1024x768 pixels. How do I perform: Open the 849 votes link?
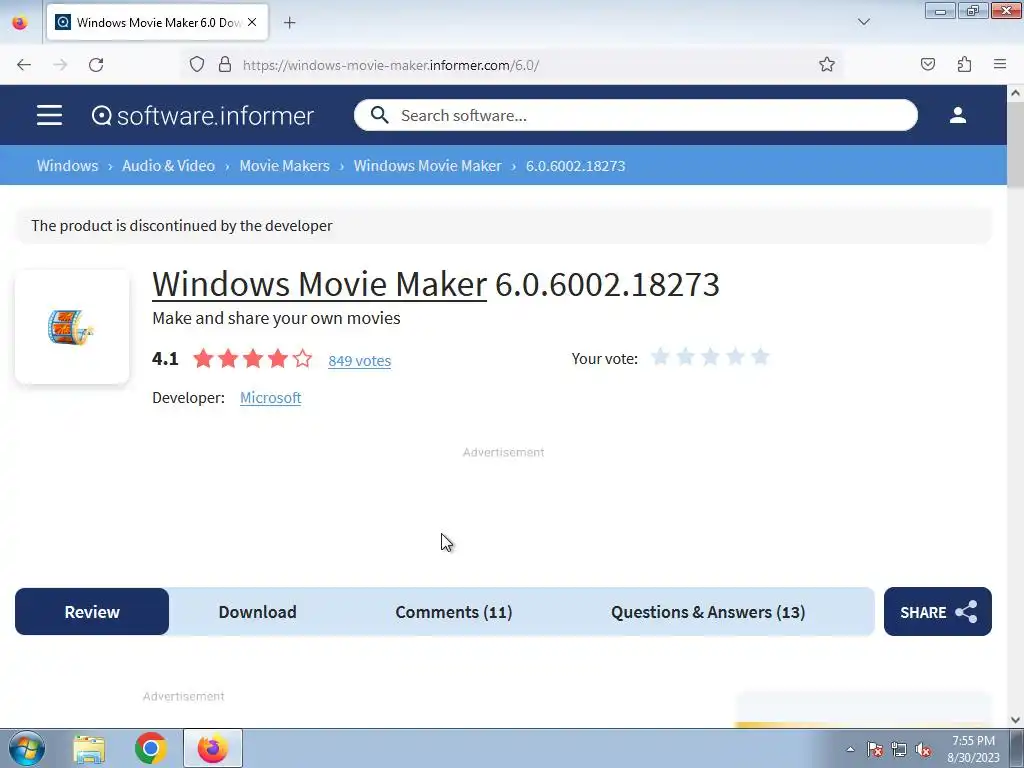359,360
